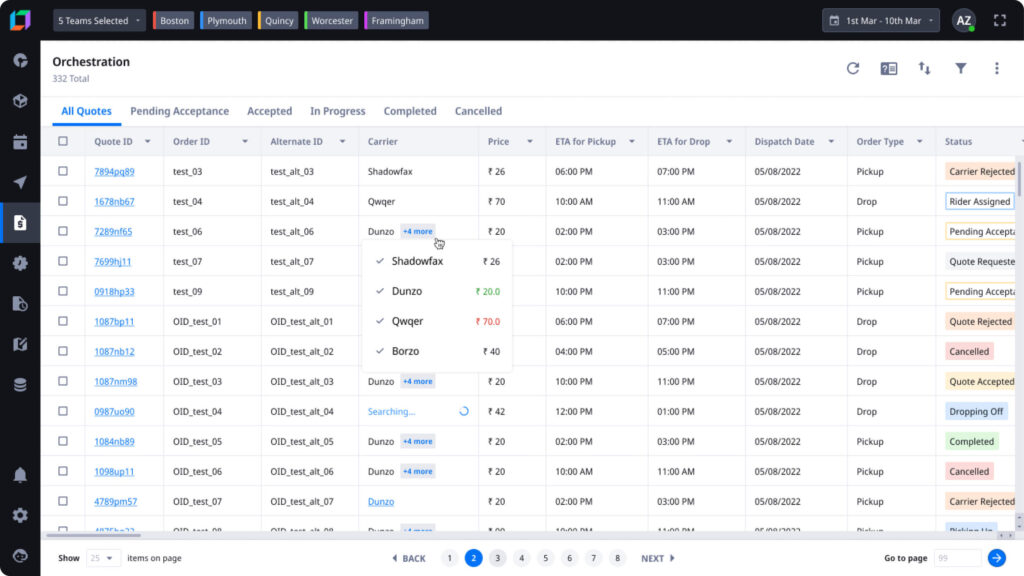Image resolution: width=1024 pixels, height=576 pixels.
Task: Click the navigation arrow icon in the sidebar
Action: 20,182
